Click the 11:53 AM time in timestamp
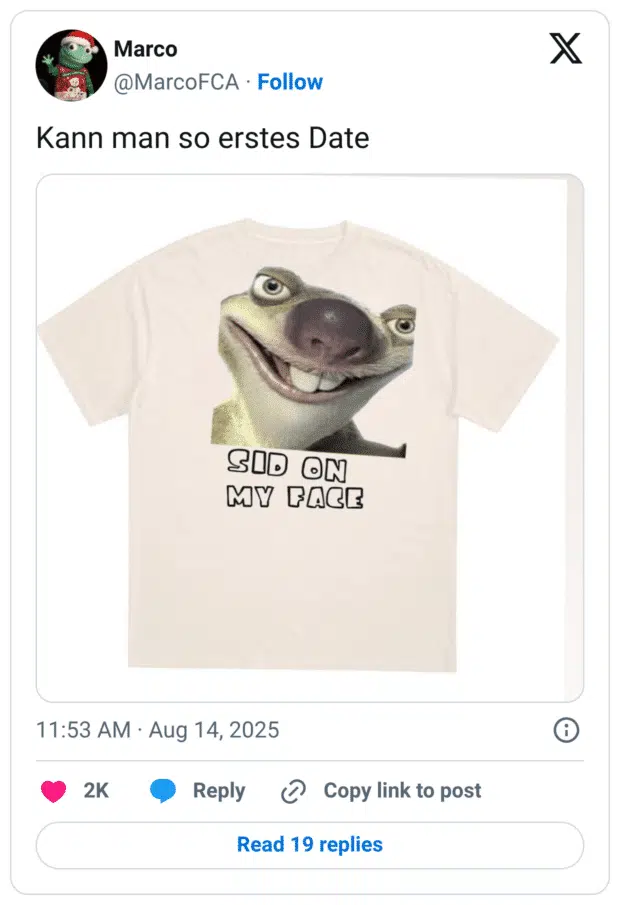620x905 pixels. [83, 730]
